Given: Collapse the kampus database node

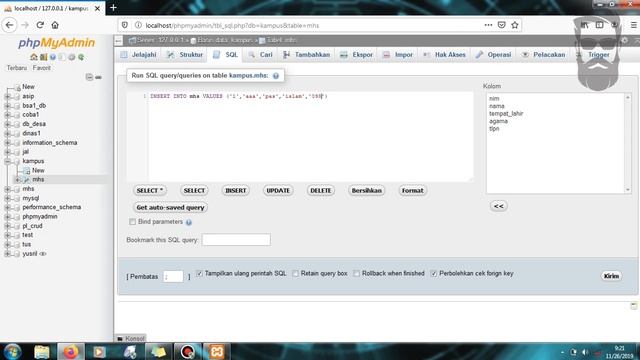Looking at the screenshot, I should [7, 161].
